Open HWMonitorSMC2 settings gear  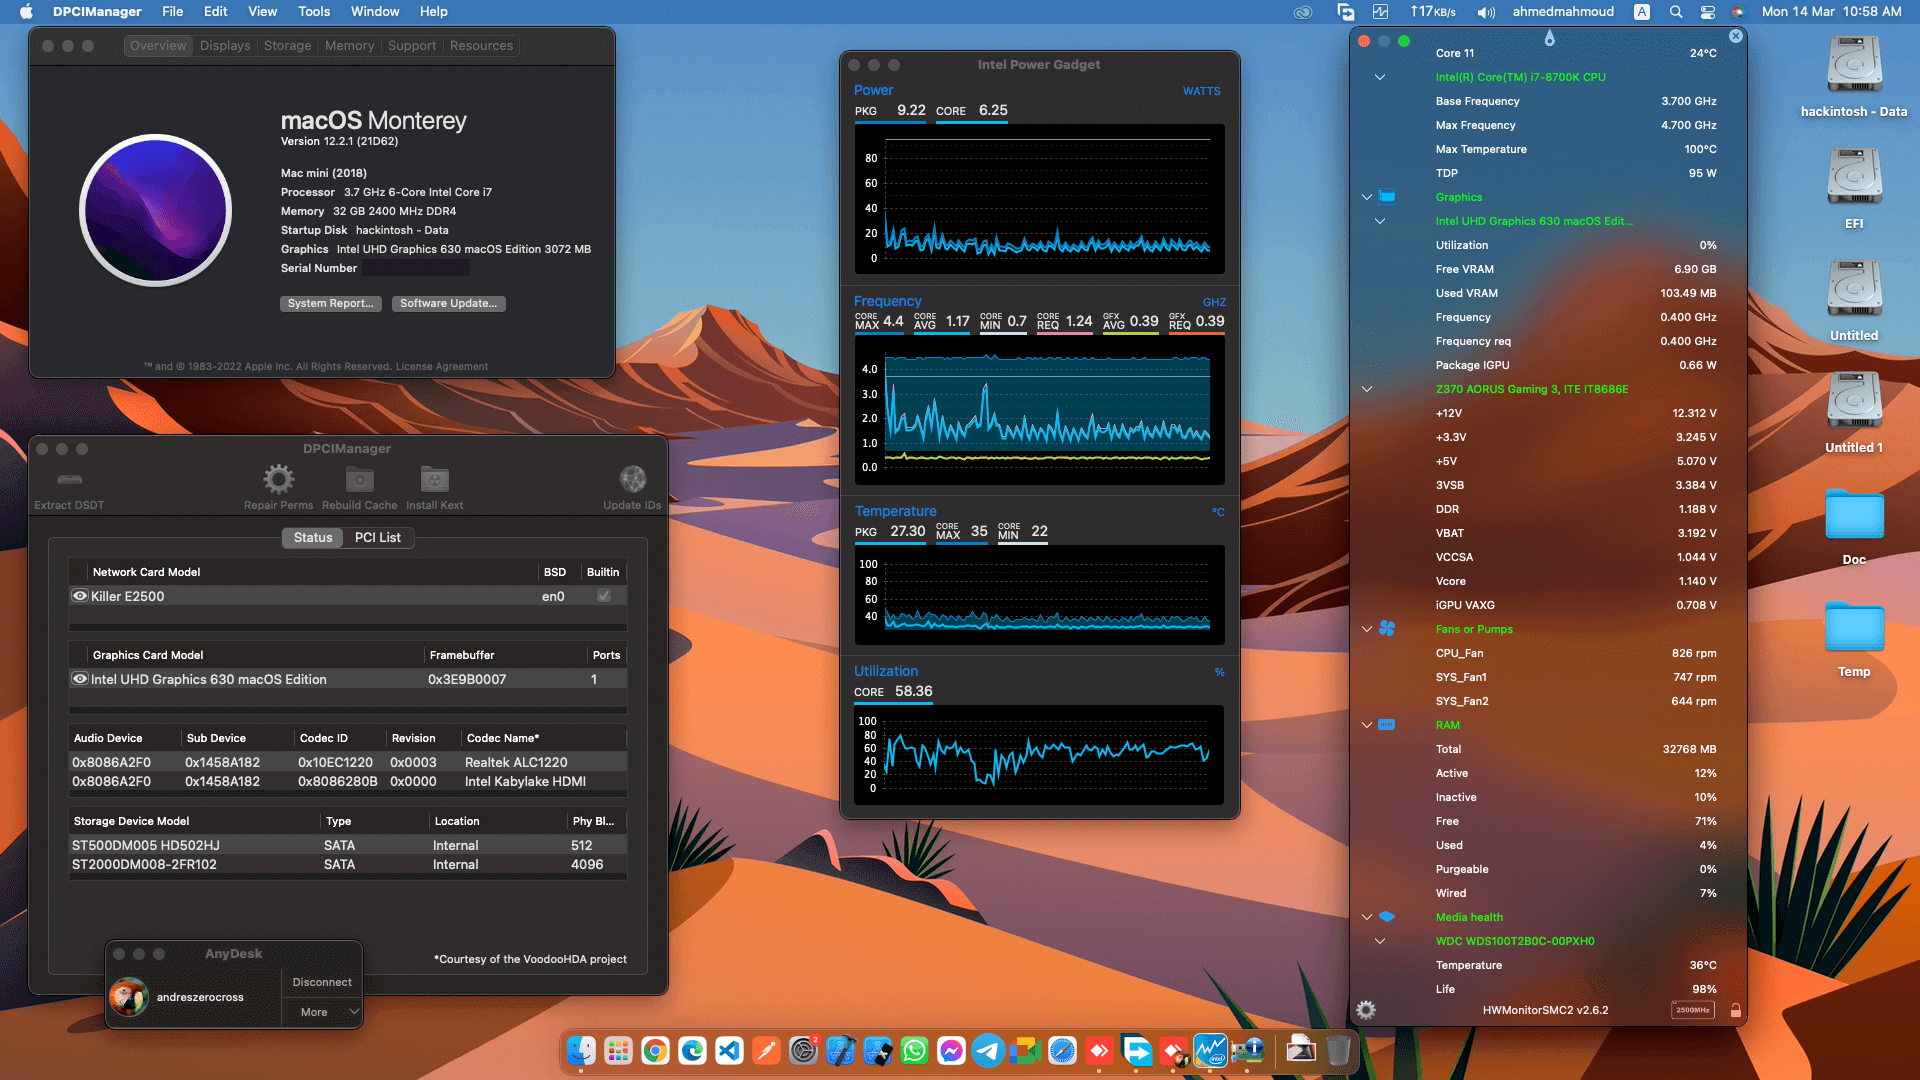point(1366,1010)
